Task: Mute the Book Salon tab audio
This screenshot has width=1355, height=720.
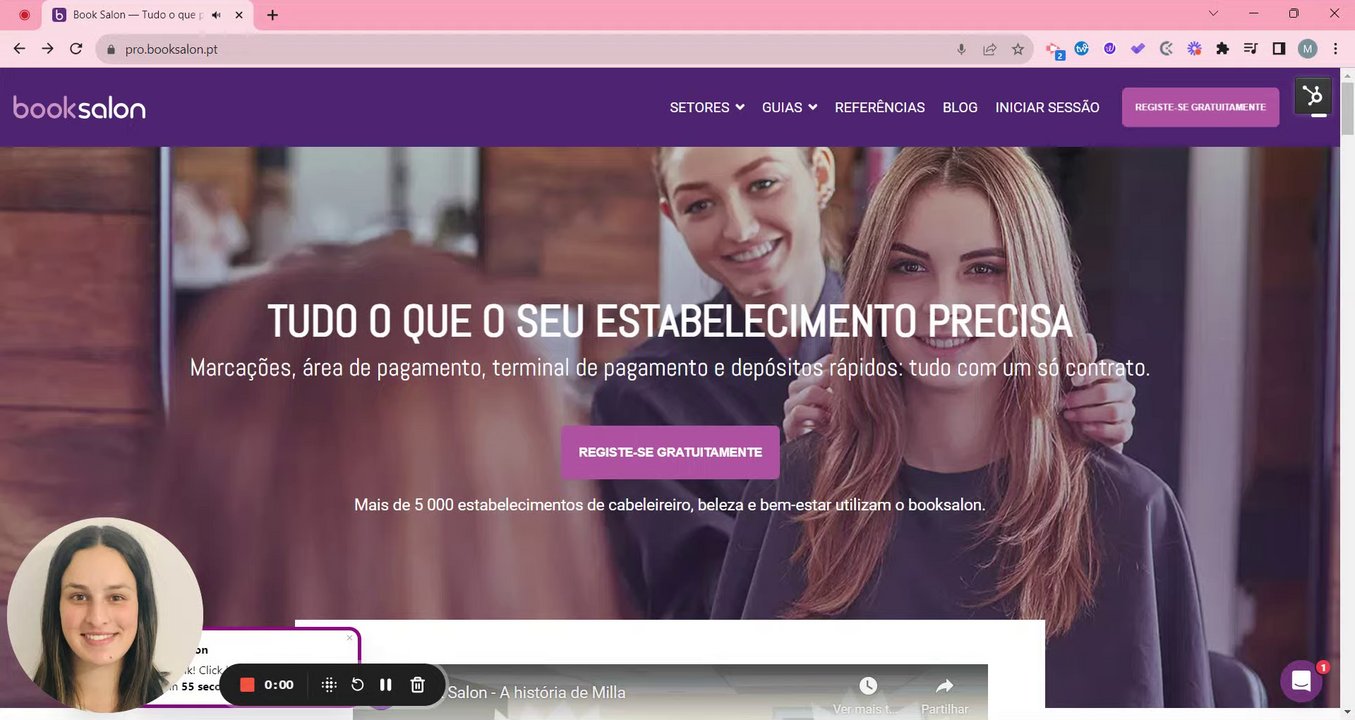Action: point(216,15)
